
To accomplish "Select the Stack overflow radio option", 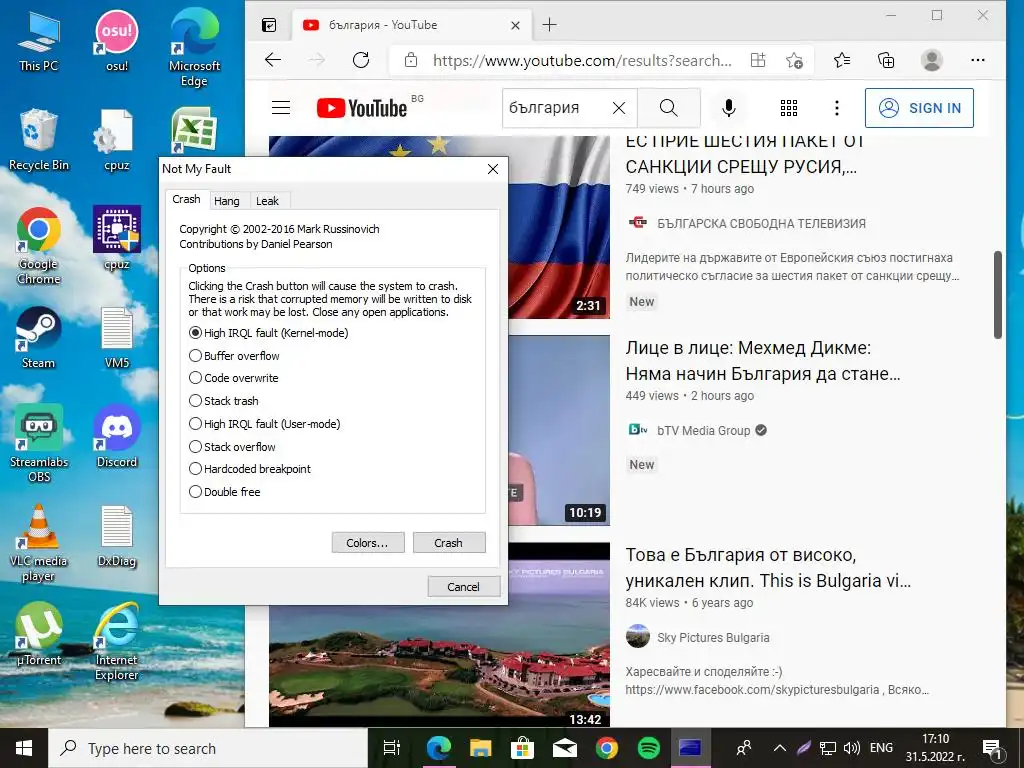I will click(232, 447).
